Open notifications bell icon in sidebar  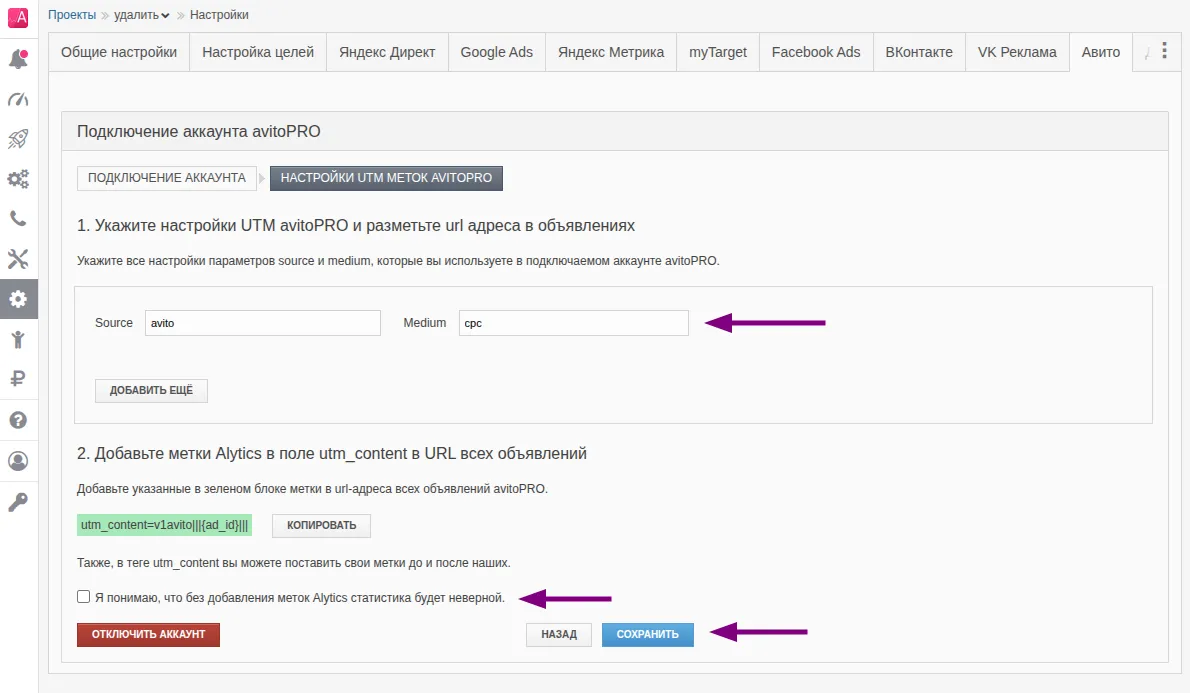tap(18, 58)
